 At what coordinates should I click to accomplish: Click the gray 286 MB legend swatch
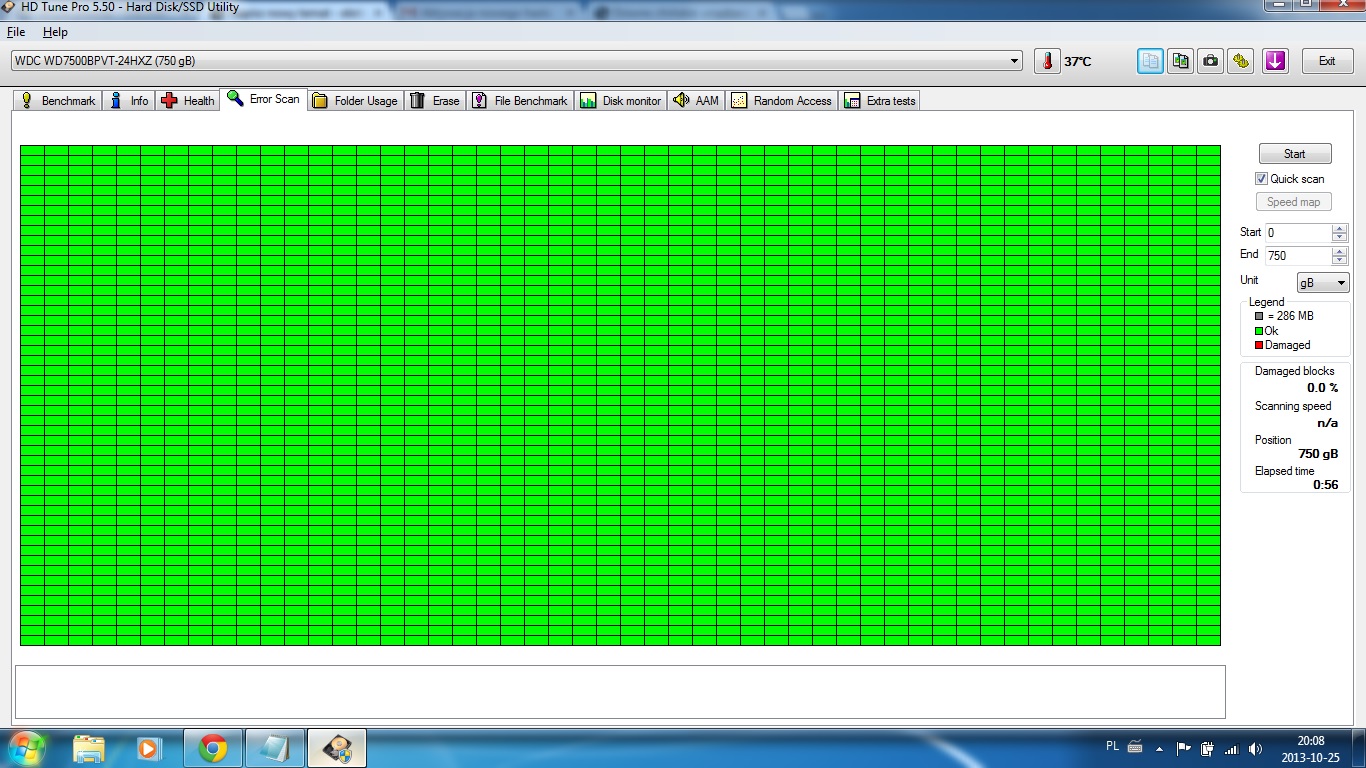coord(1259,316)
